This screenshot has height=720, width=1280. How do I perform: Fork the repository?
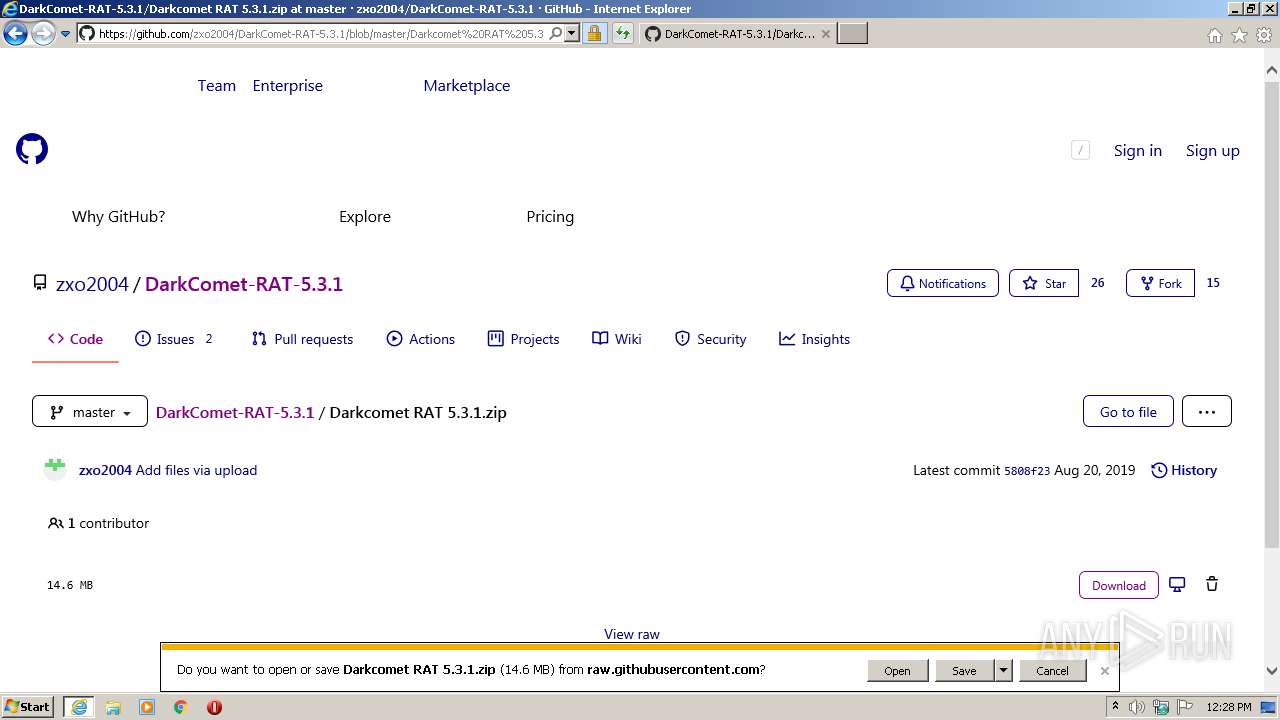point(1160,283)
